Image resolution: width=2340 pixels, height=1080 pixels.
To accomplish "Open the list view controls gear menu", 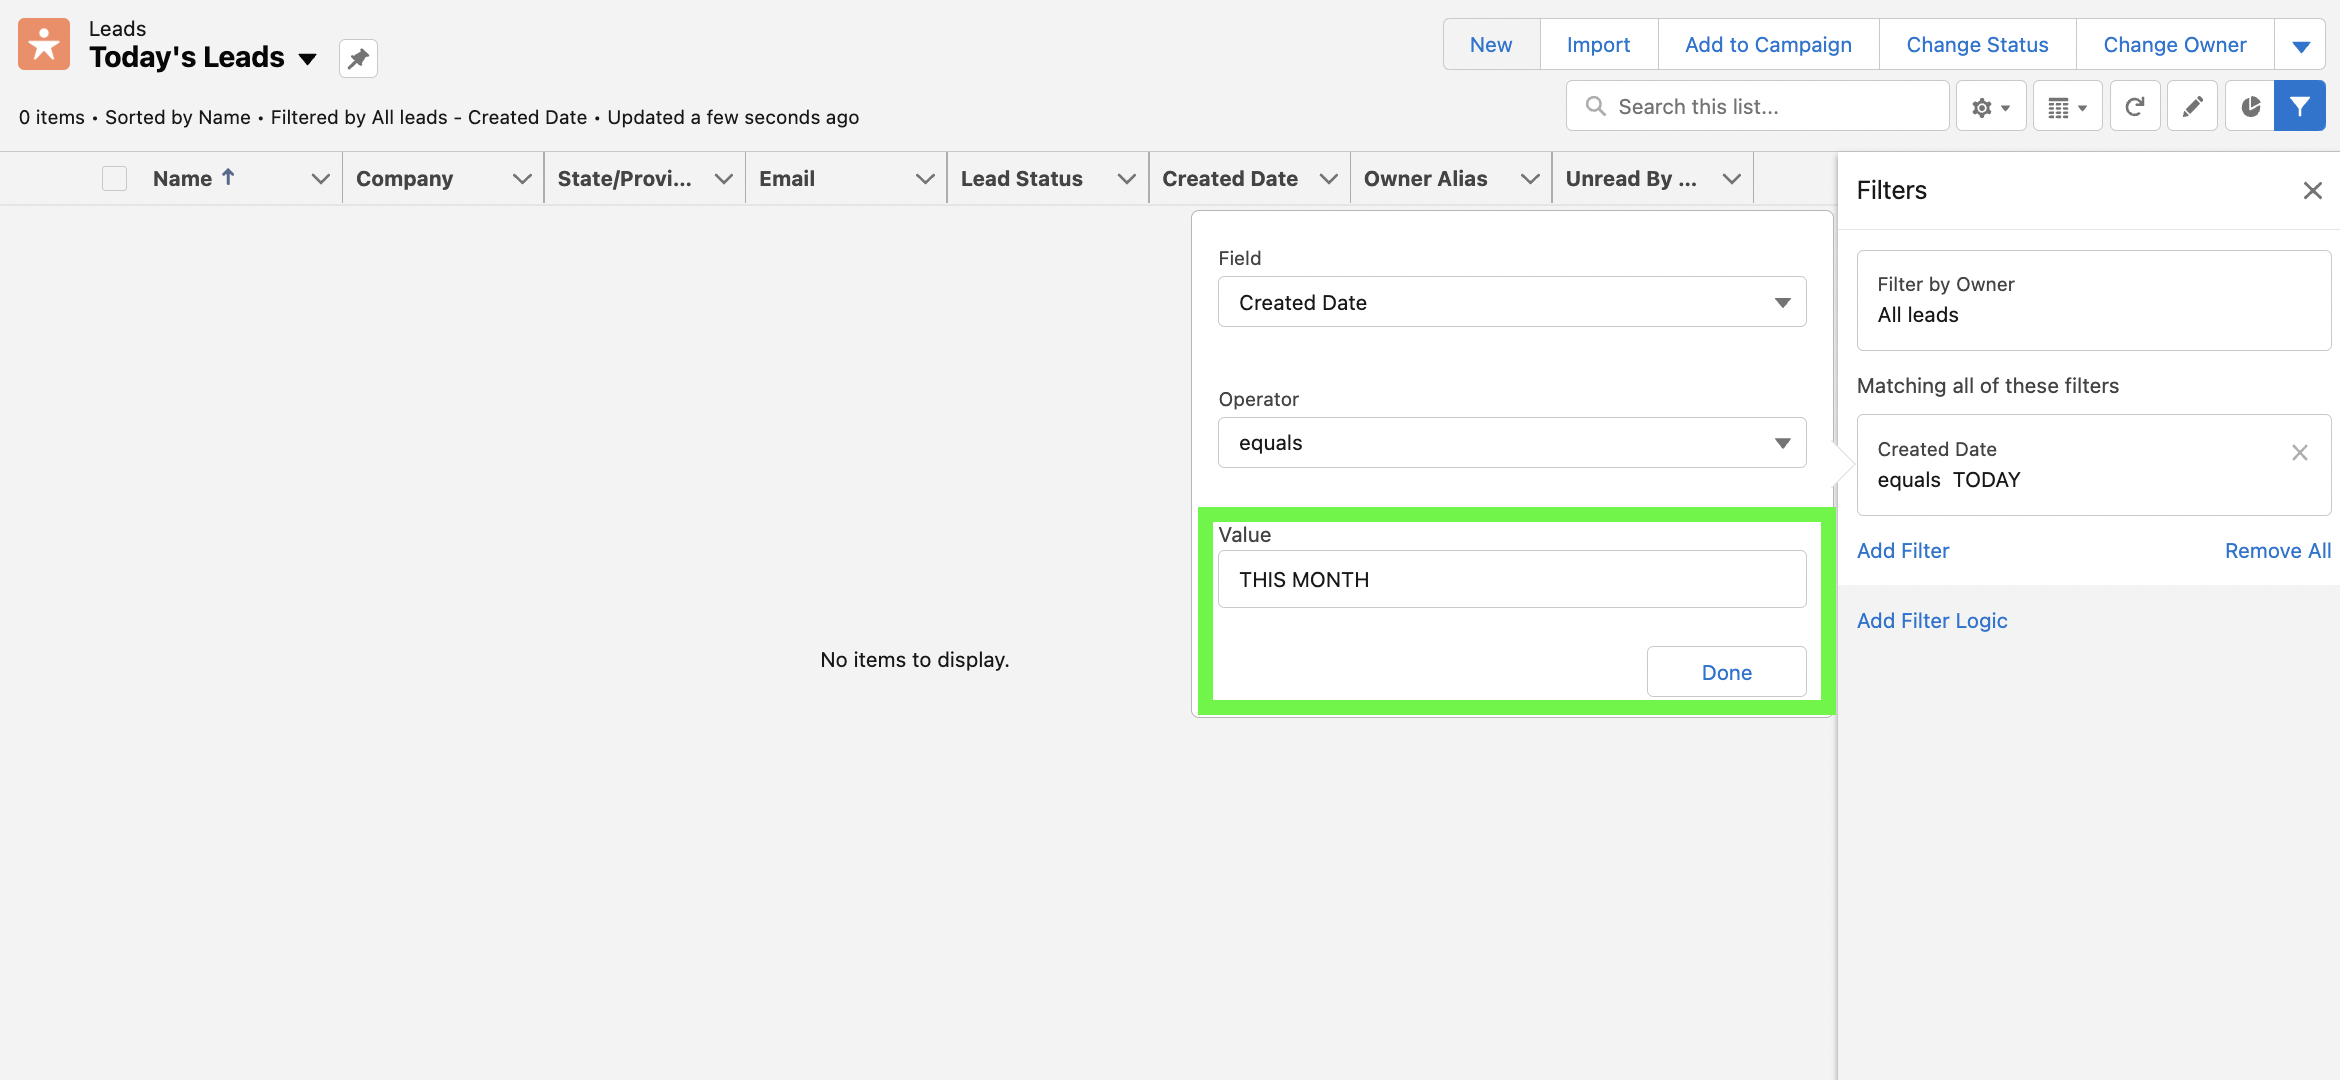I will click(x=1990, y=106).
